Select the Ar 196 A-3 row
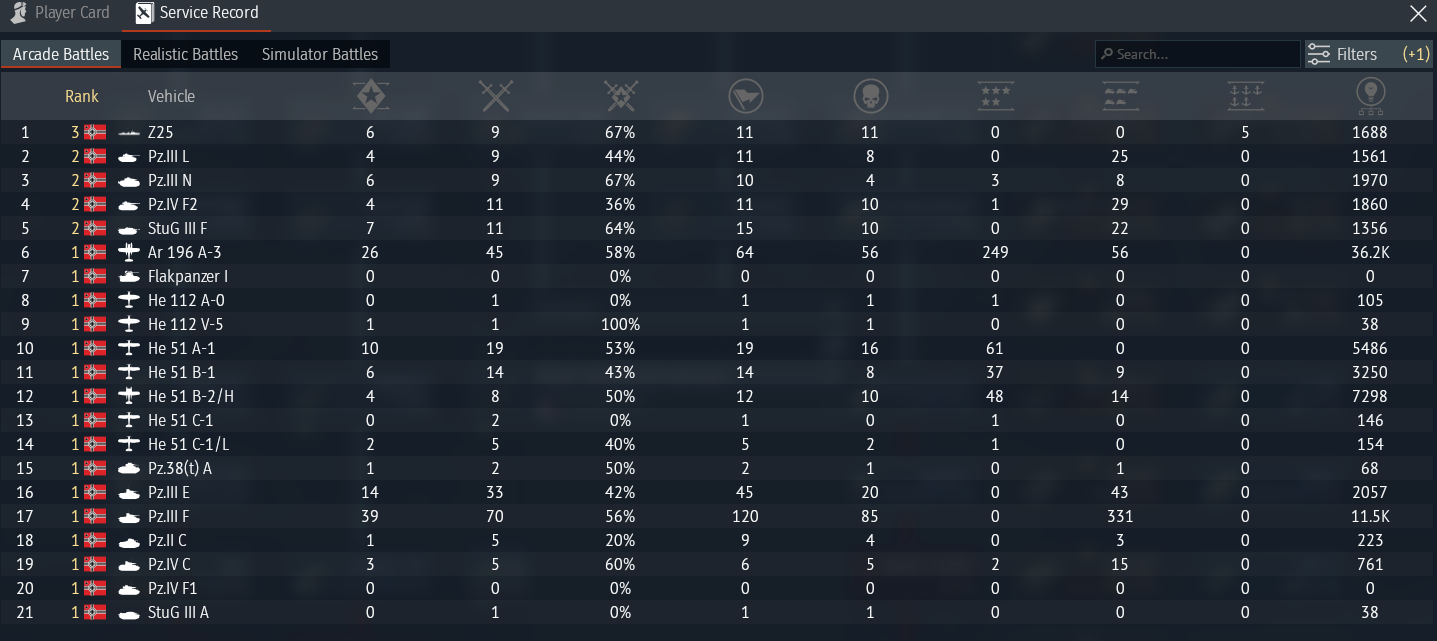 tap(718, 252)
